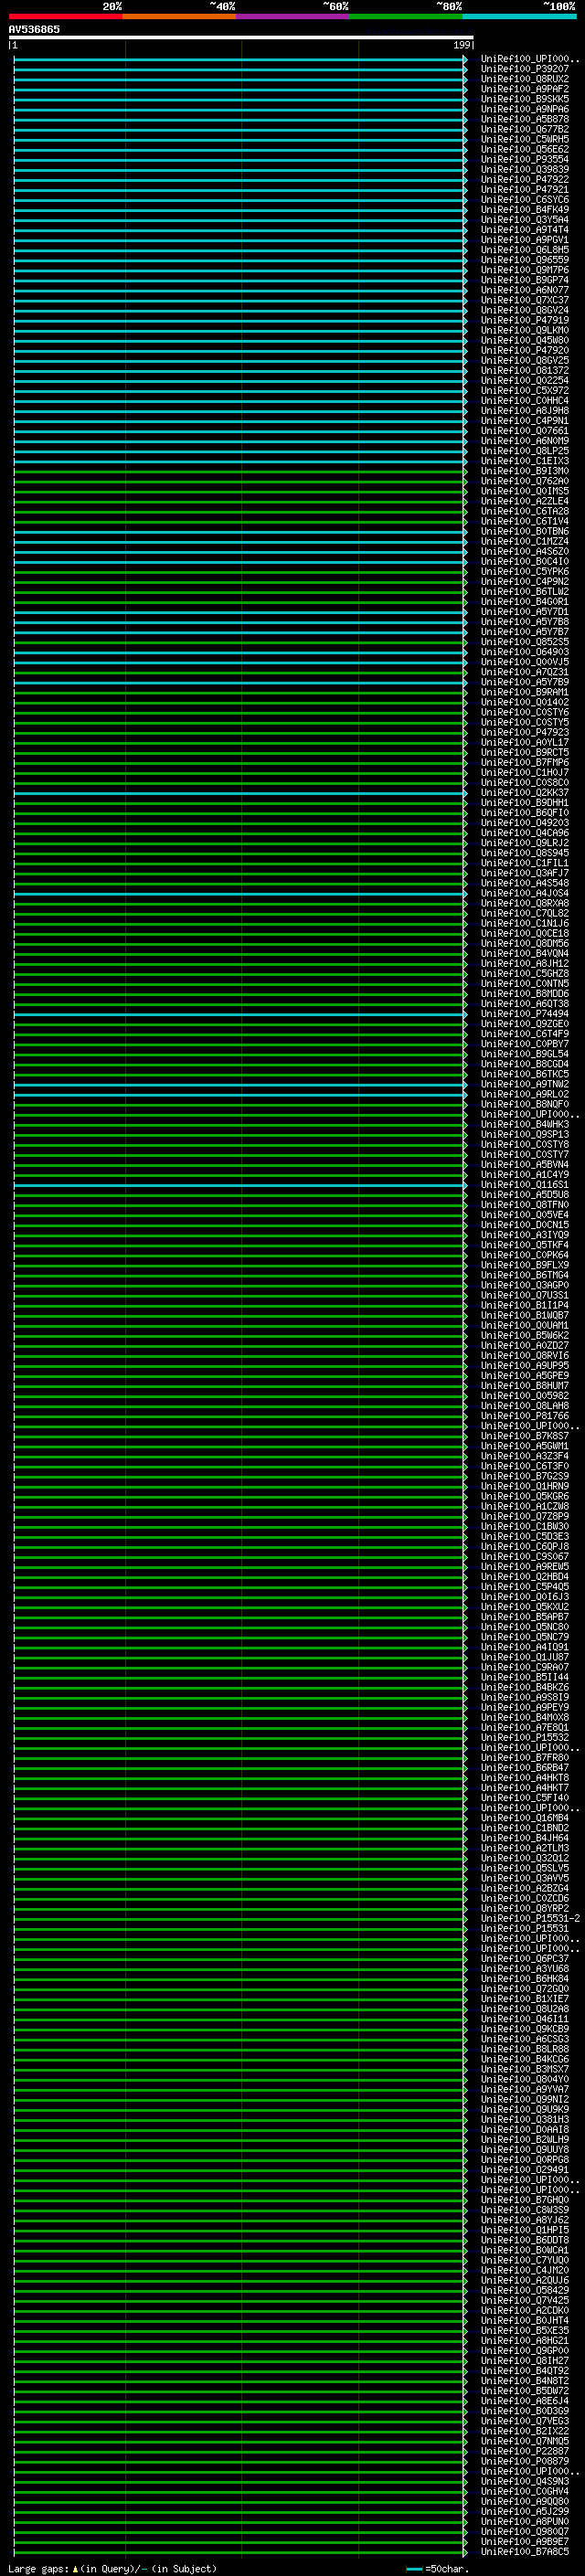Screen dimensions: 585x2576
Task: Select hit label UniRef100_B7K8S7
Action: coord(525,1436)
